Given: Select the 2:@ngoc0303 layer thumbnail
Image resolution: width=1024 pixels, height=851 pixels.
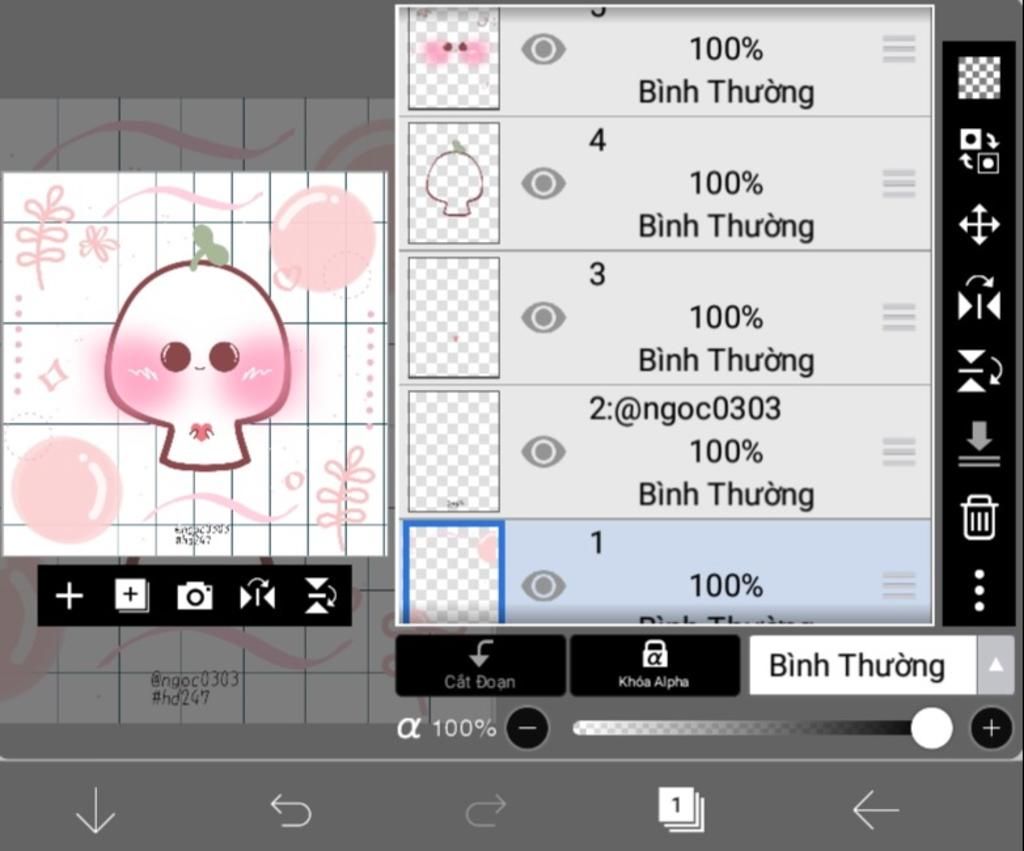Looking at the screenshot, I should click(x=454, y=451).
